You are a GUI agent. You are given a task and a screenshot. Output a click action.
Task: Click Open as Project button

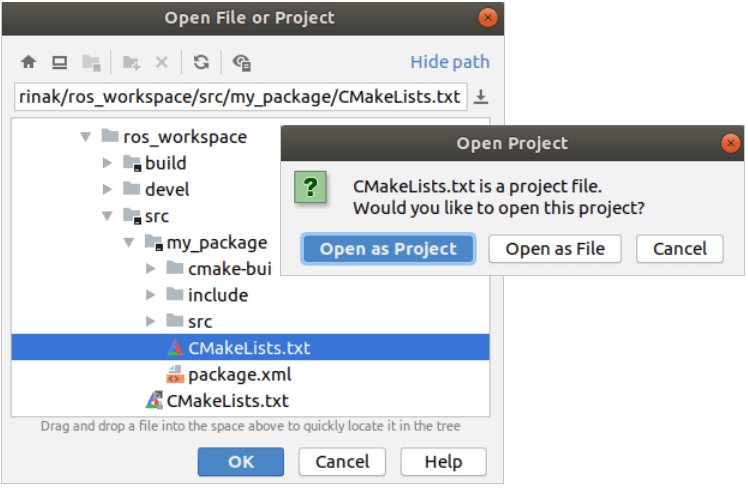pyautogui.click(x=388, y=249)
